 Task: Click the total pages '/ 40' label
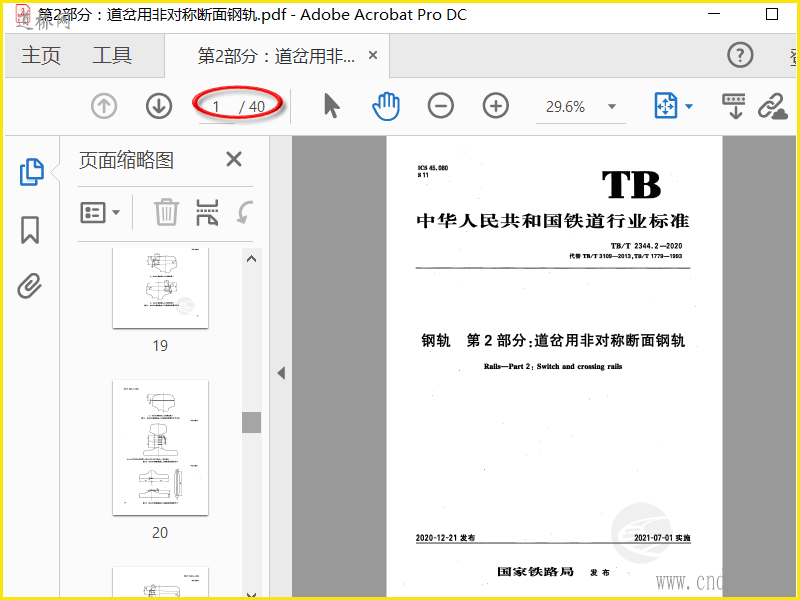tap(253, 107)
